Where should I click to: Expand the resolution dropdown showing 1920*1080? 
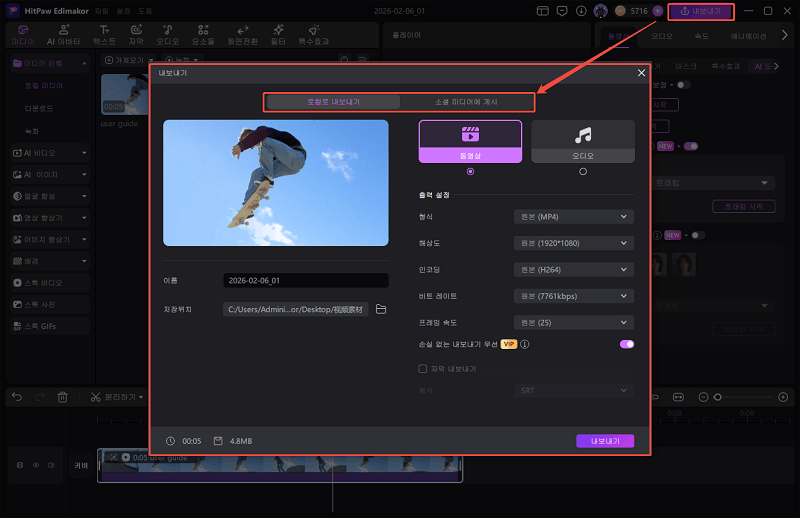573,243
